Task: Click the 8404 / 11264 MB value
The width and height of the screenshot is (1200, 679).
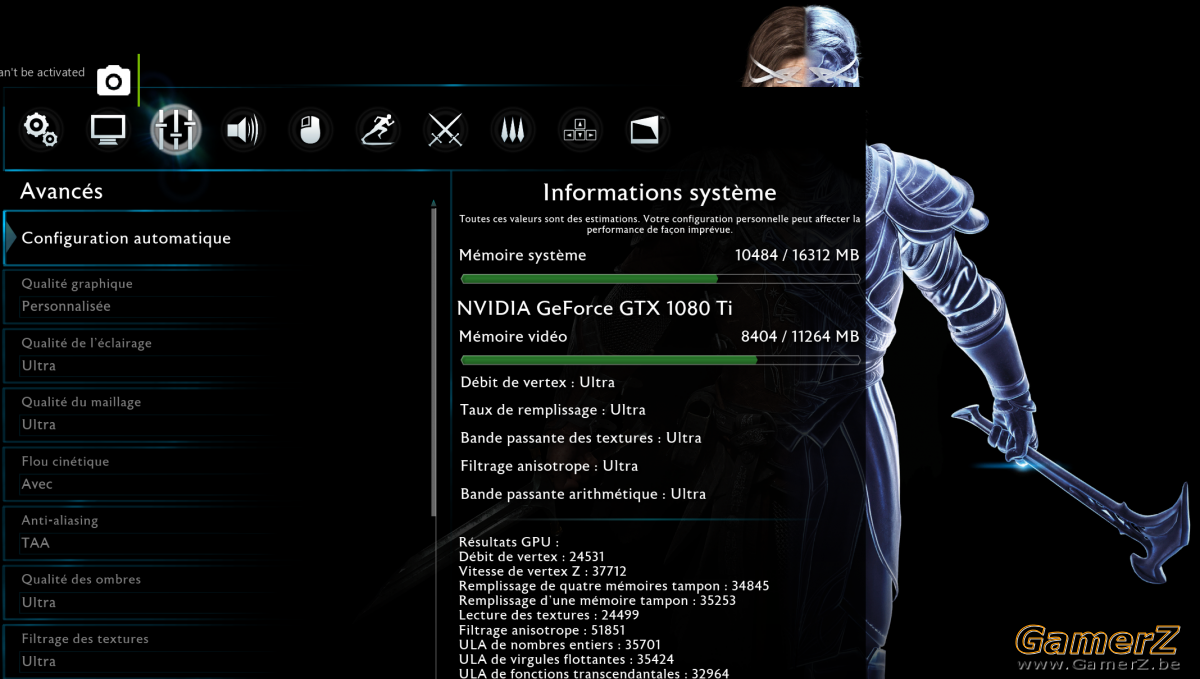Action: [800, 336]
